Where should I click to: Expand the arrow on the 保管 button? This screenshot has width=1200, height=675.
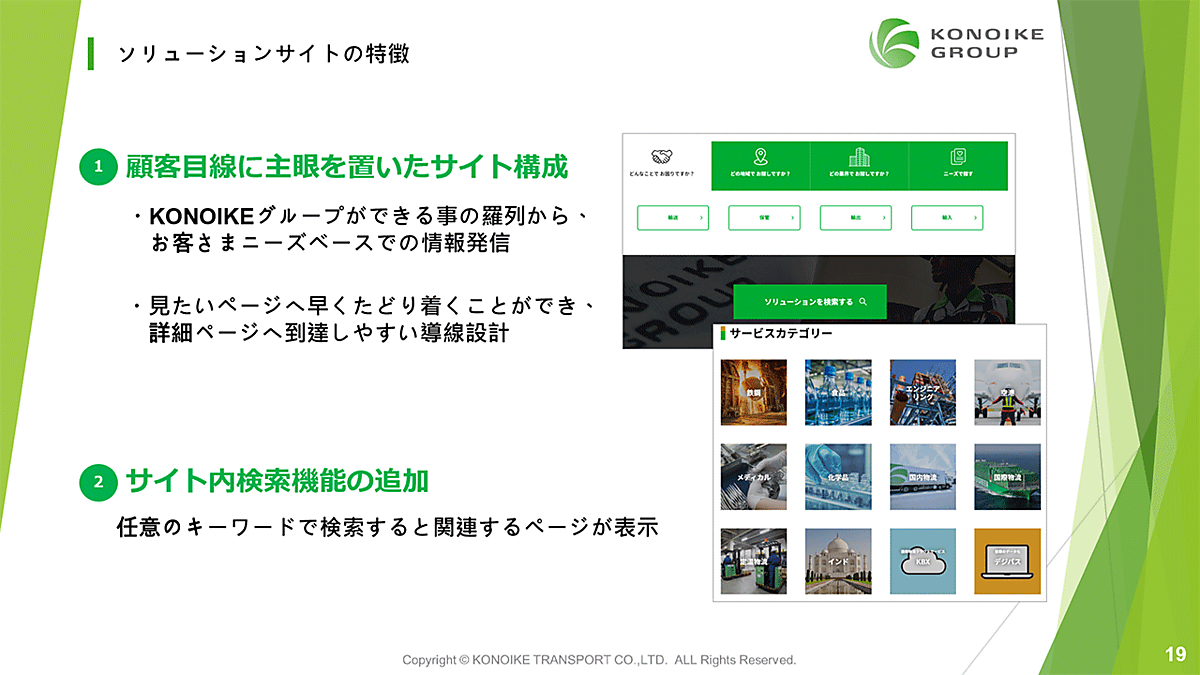(793, 217)
